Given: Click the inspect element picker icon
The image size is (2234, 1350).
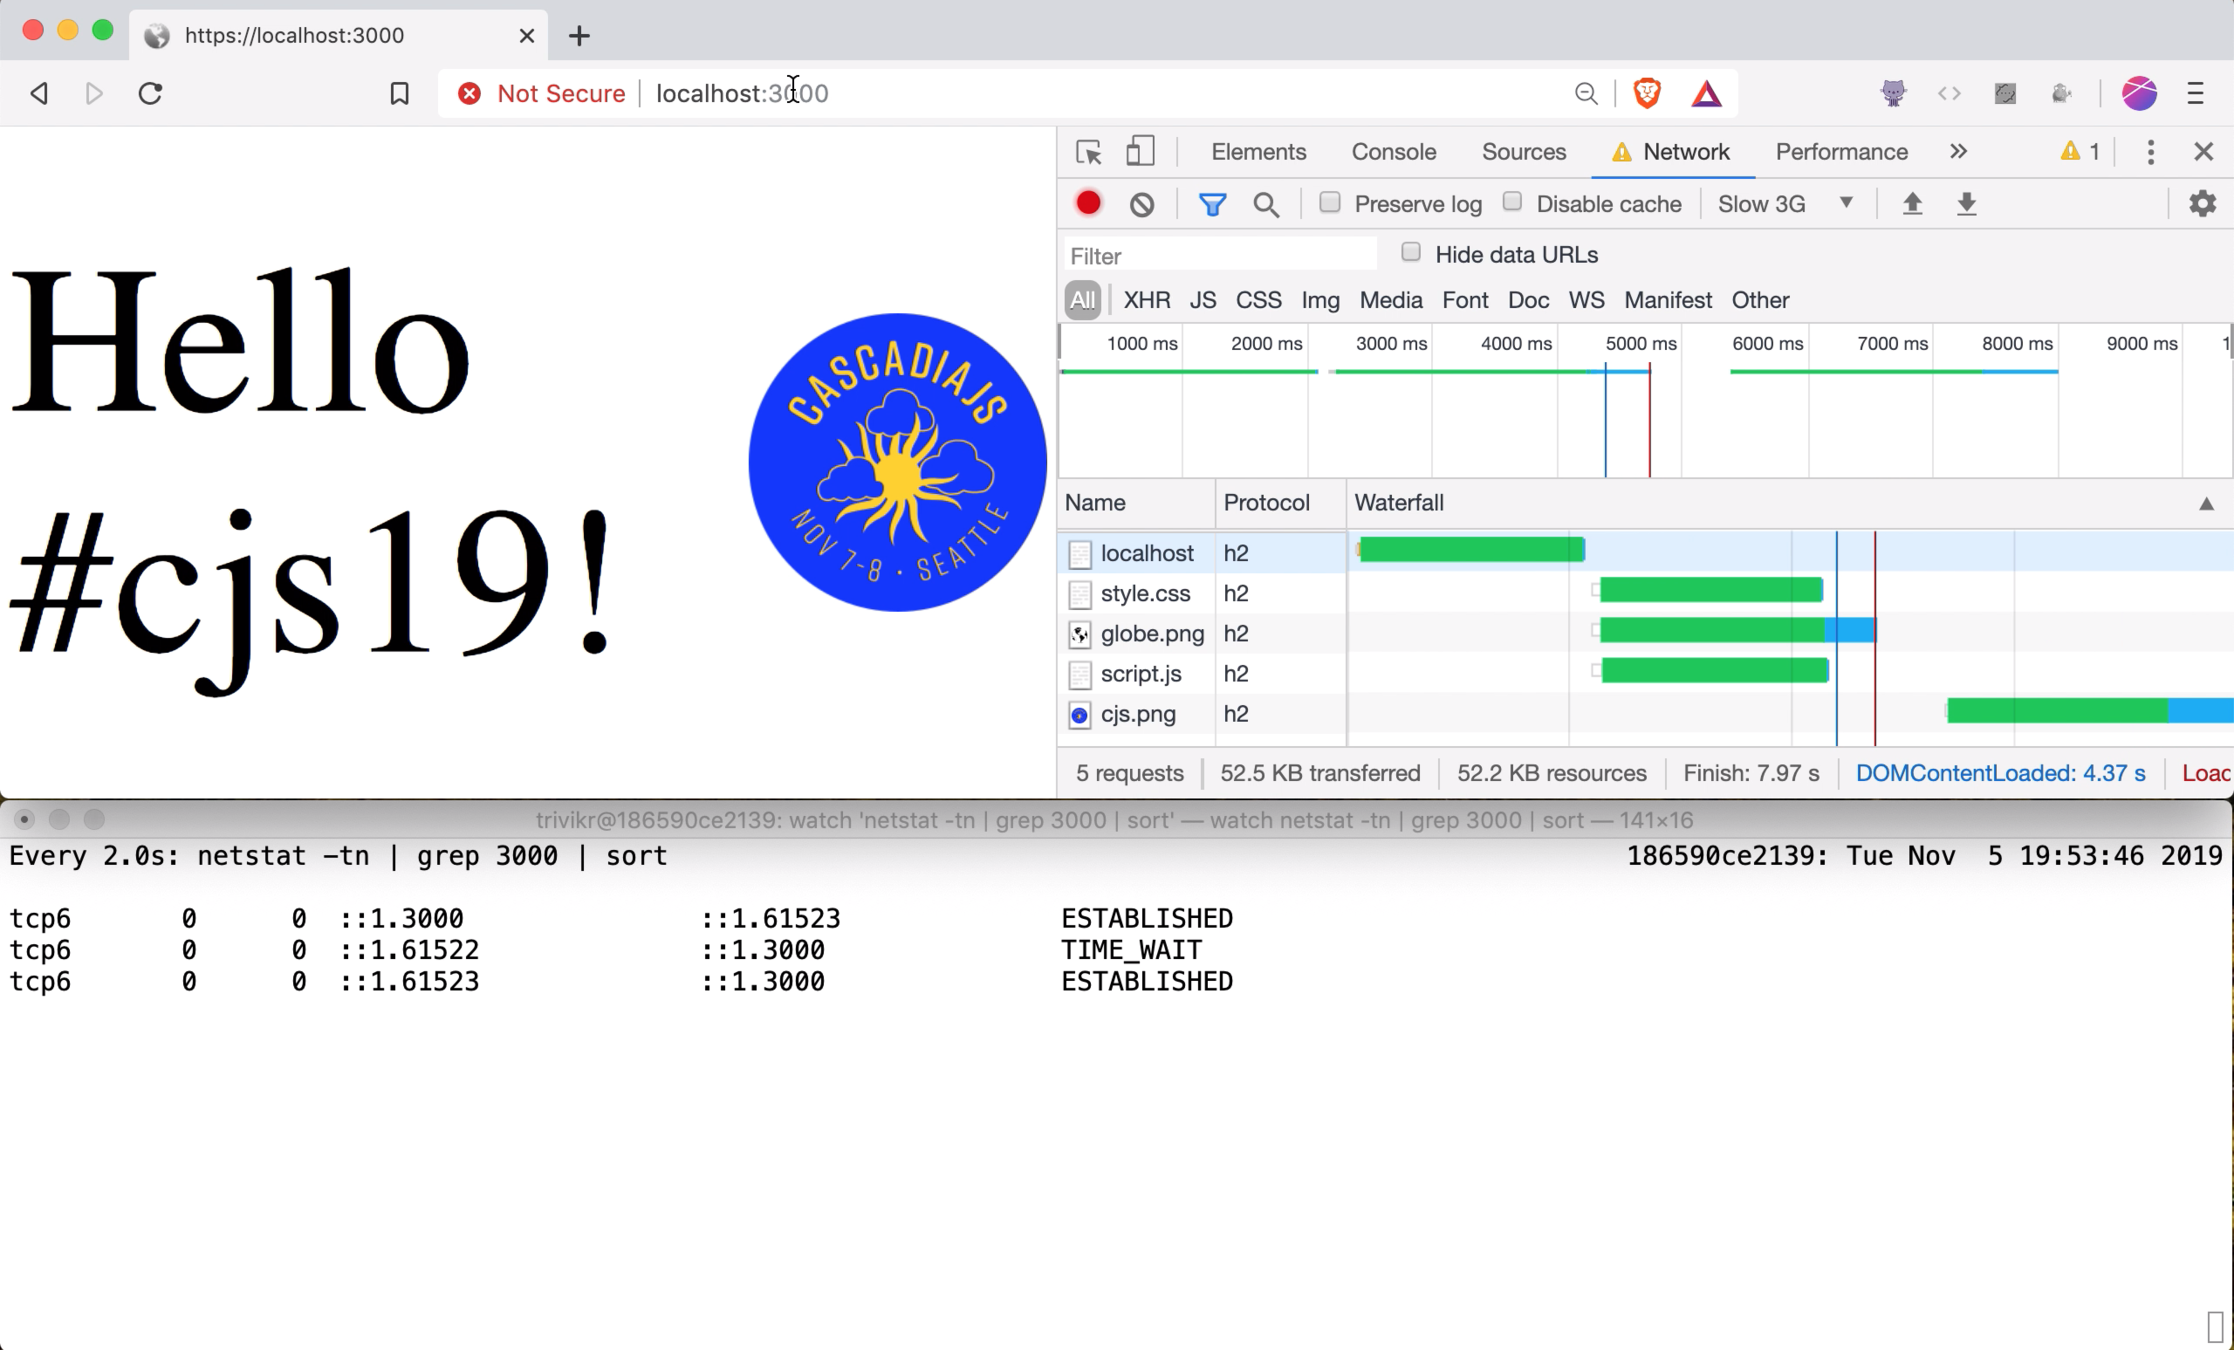Looking at the screenshot, I should tap(1088, 152).
